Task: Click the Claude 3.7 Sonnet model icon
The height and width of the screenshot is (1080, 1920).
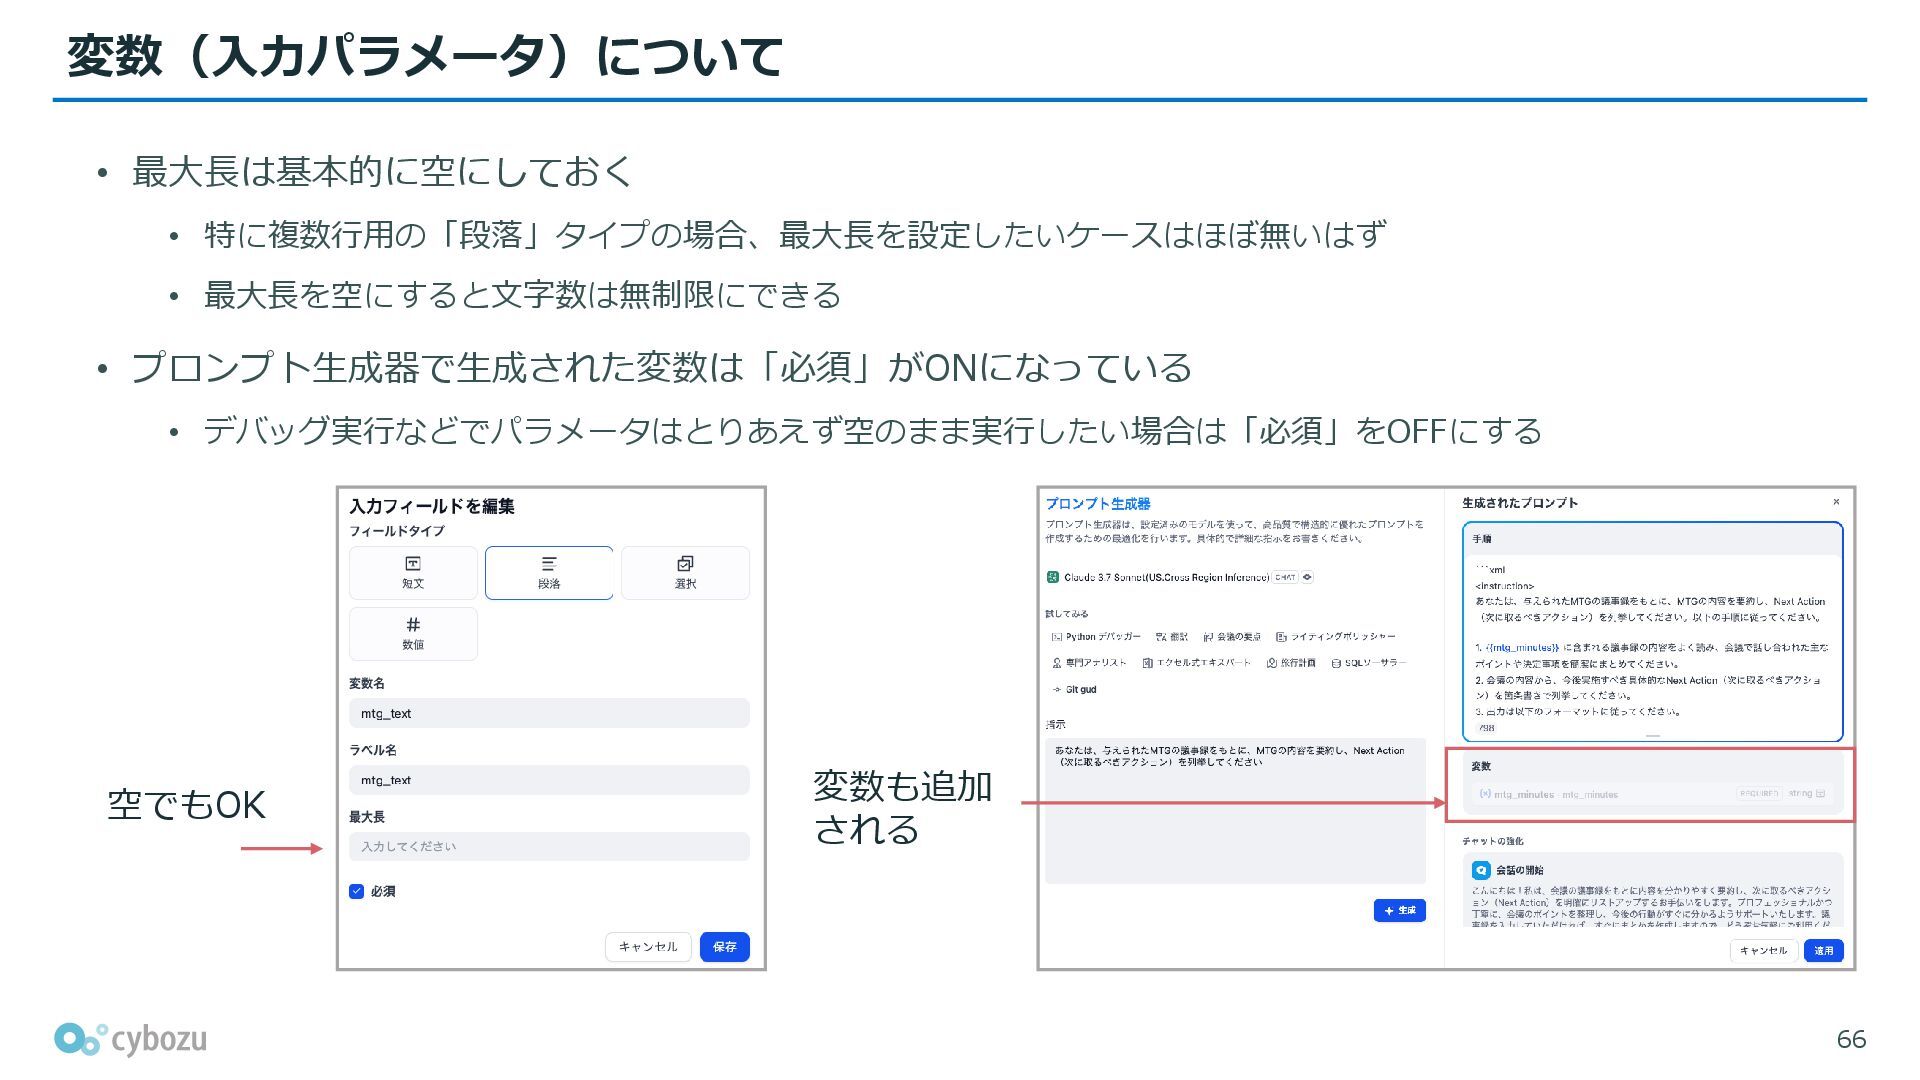Action: (1053, 577)
